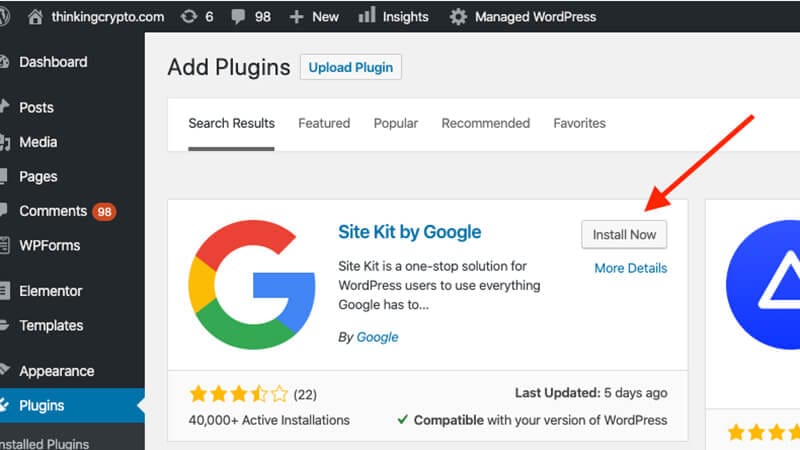Click the Google author link
Viewport: 800px width, 450px height.
[x=377, y=337]
